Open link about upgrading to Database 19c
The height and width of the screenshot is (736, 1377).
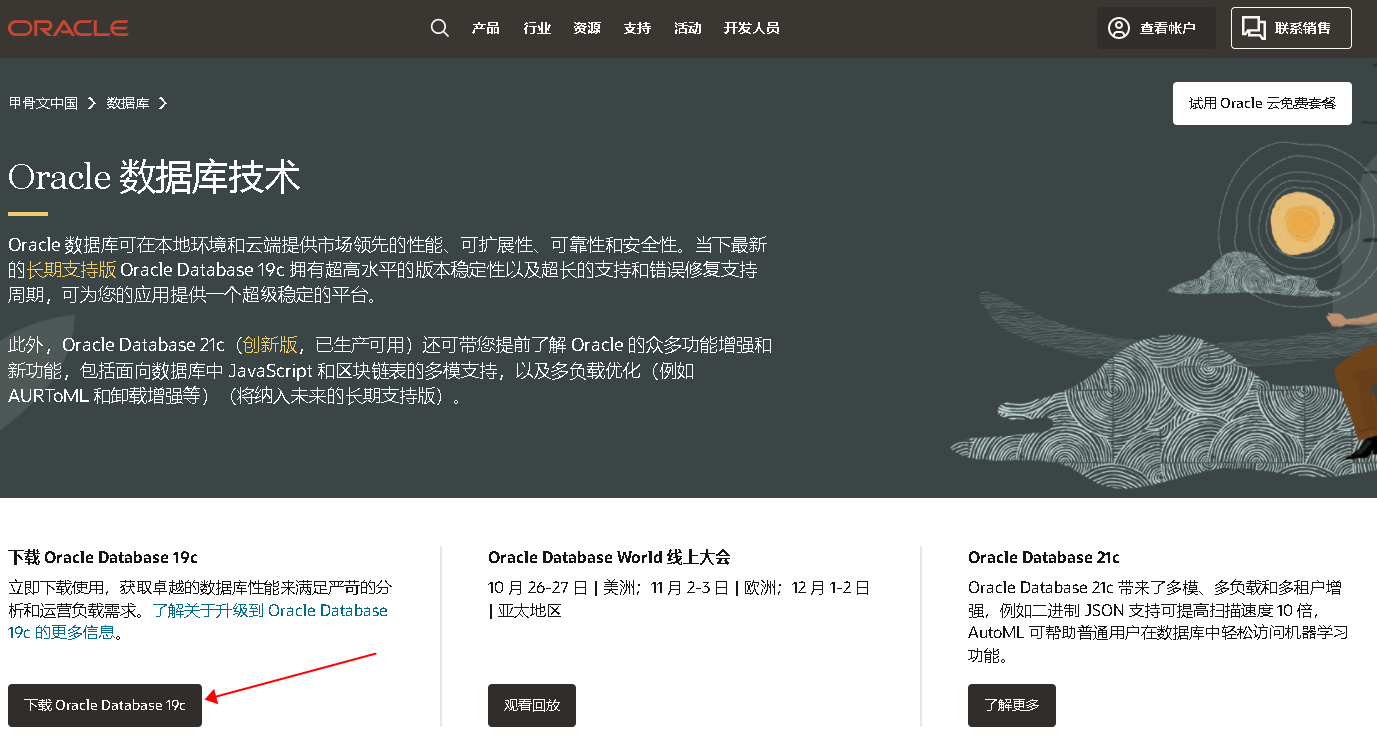click(270, 610)
